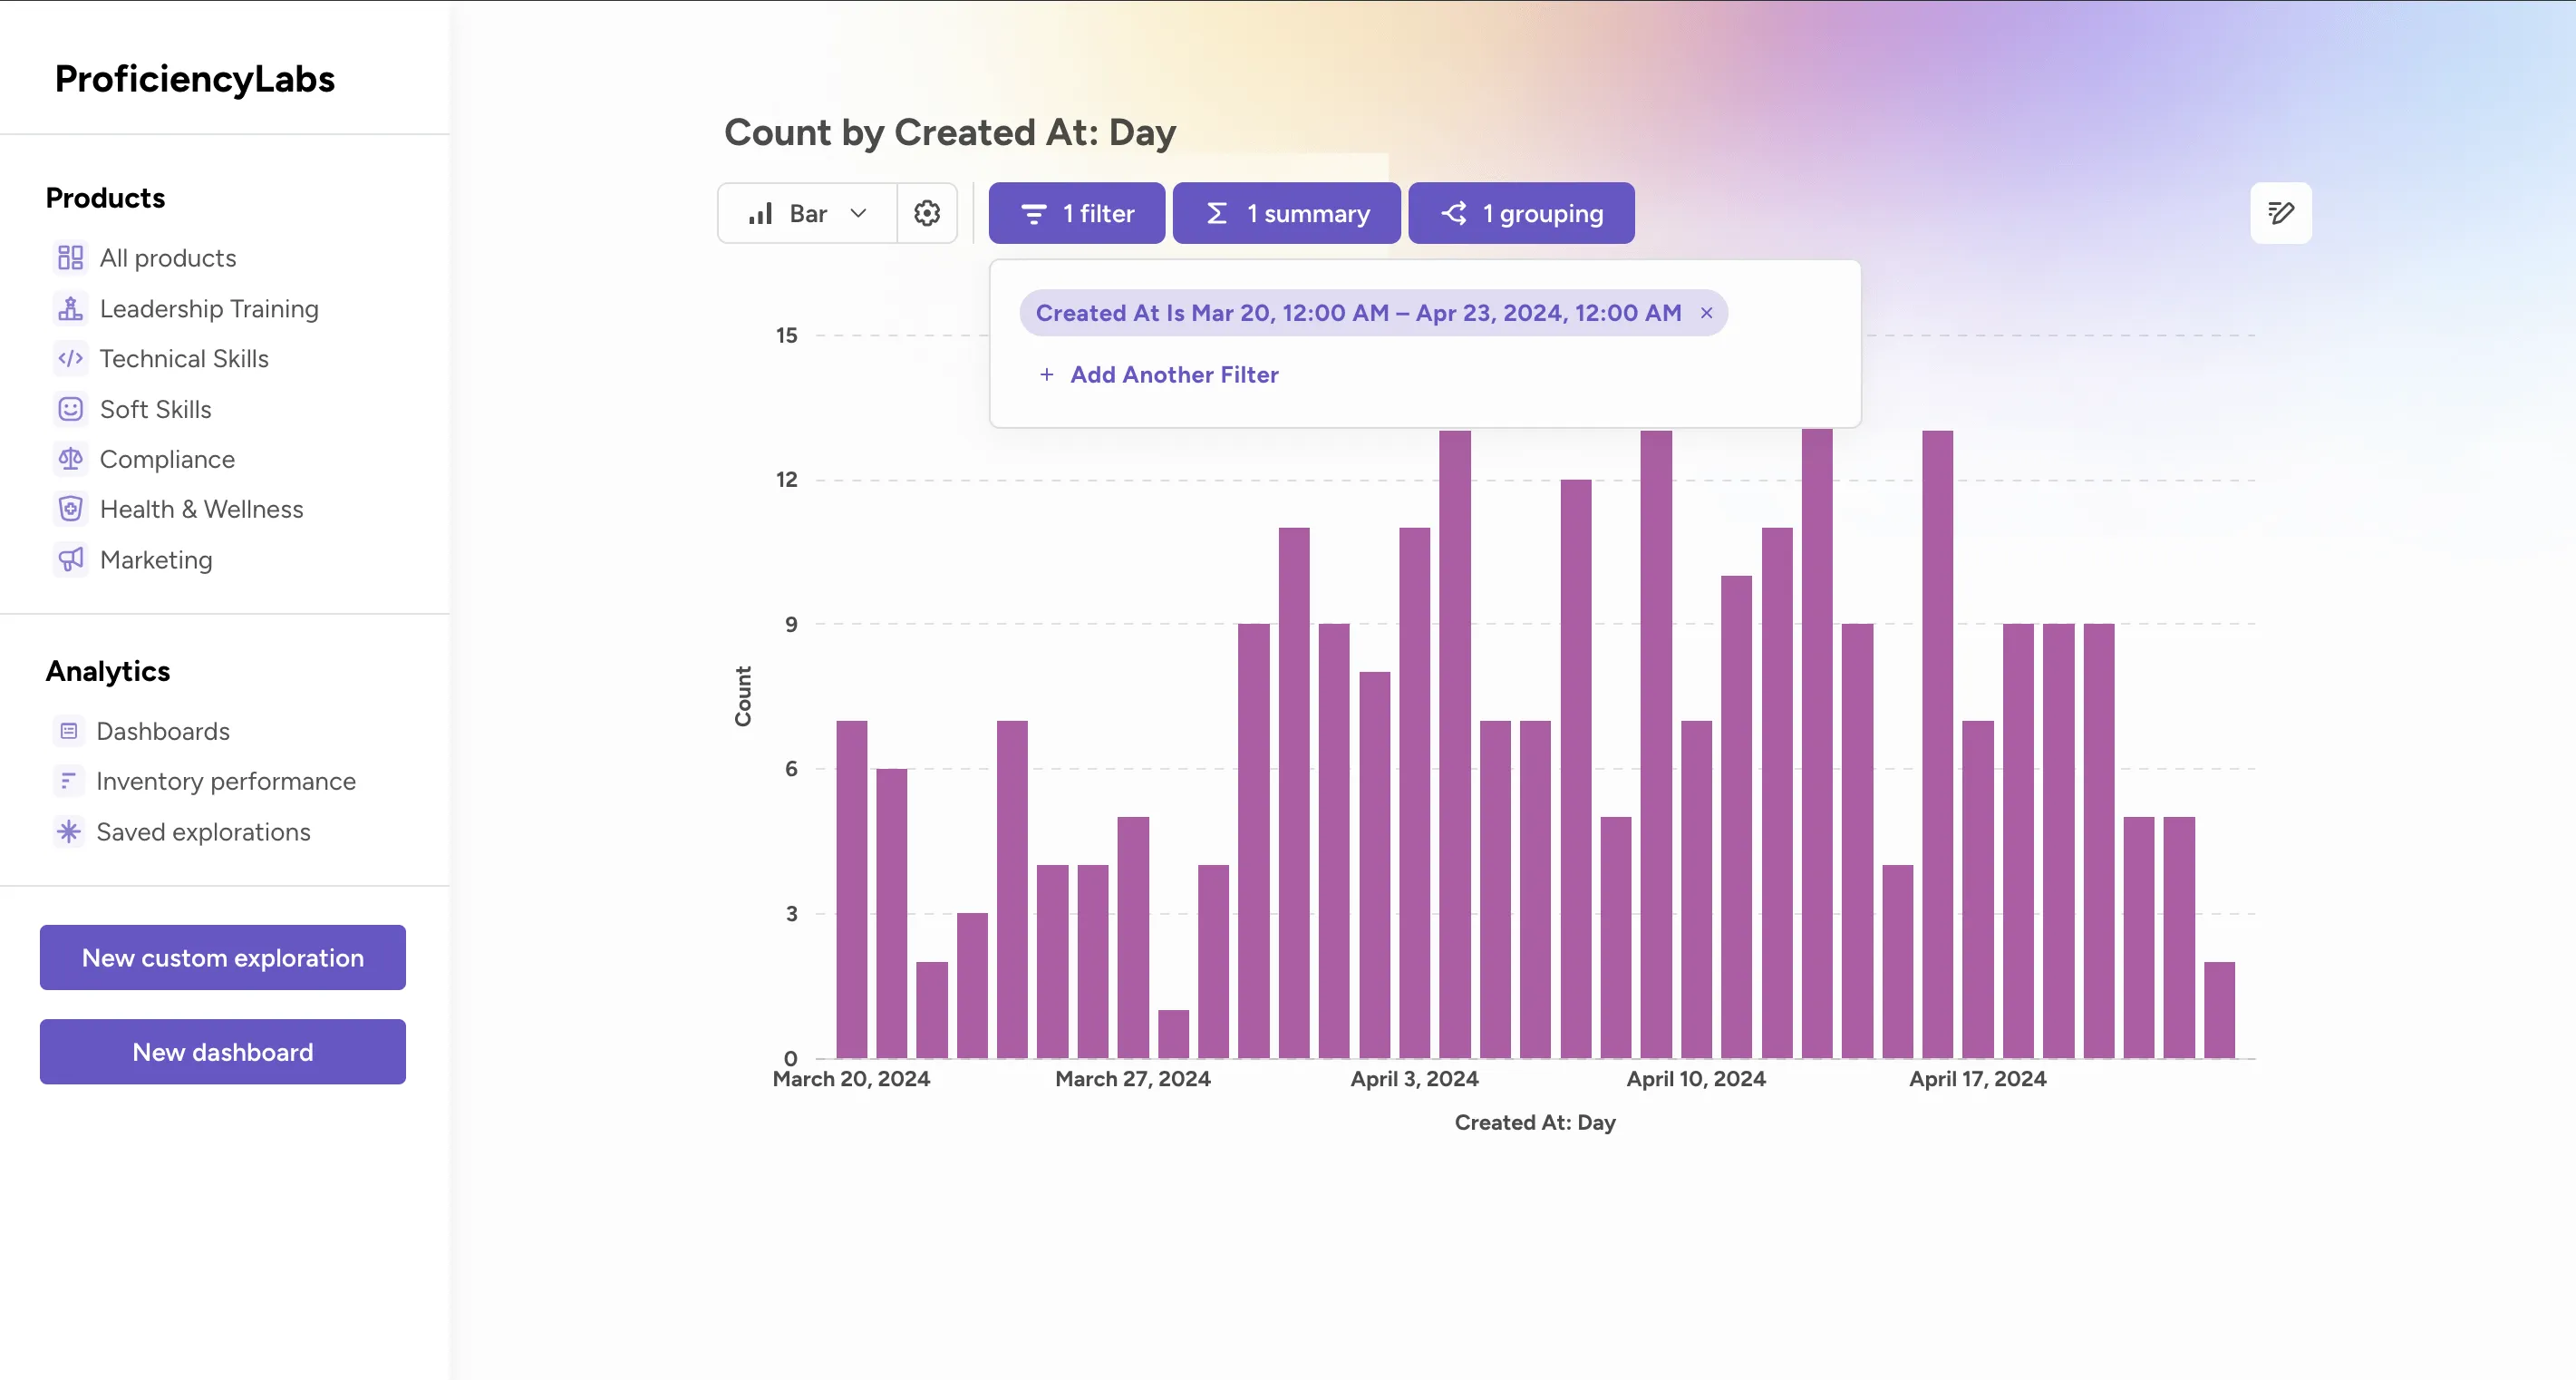Select the Leadership Training icon
The image size is (2576, 1380).
(70, 308)
